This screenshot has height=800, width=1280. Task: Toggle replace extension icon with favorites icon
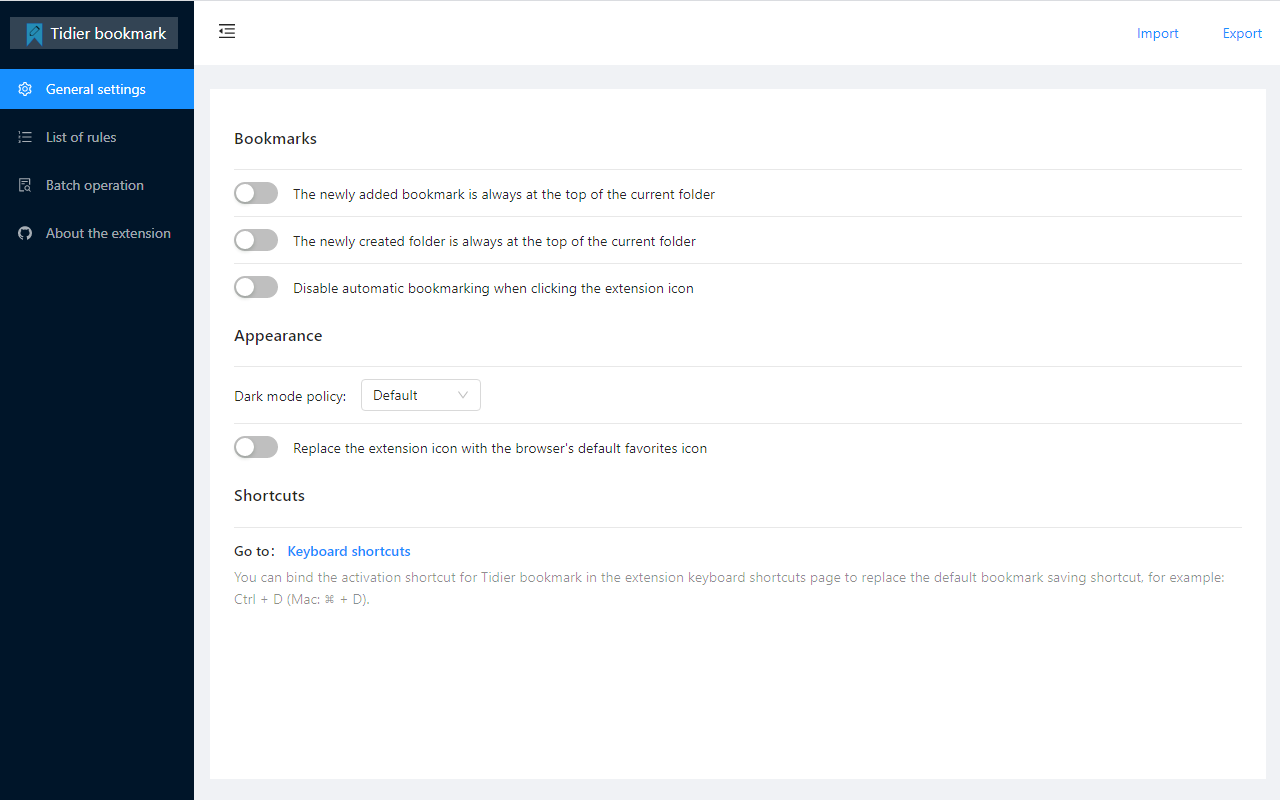click(x=256, y=447)
